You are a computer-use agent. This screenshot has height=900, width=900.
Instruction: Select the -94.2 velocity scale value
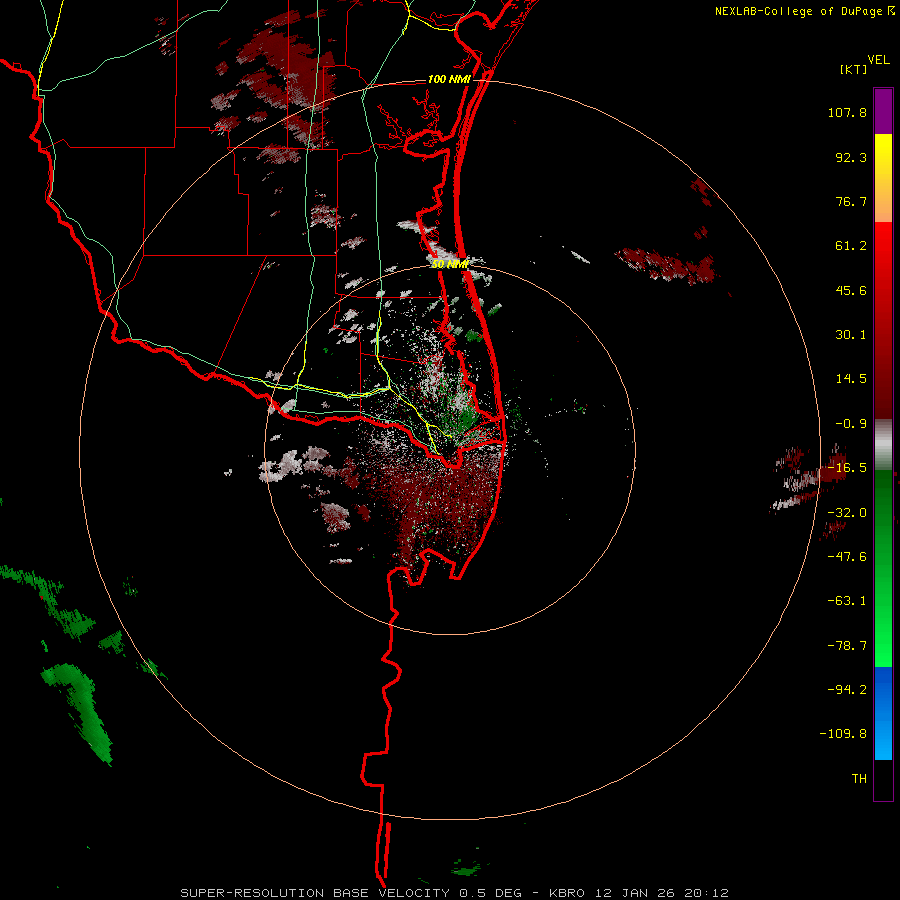coord(847,689)
